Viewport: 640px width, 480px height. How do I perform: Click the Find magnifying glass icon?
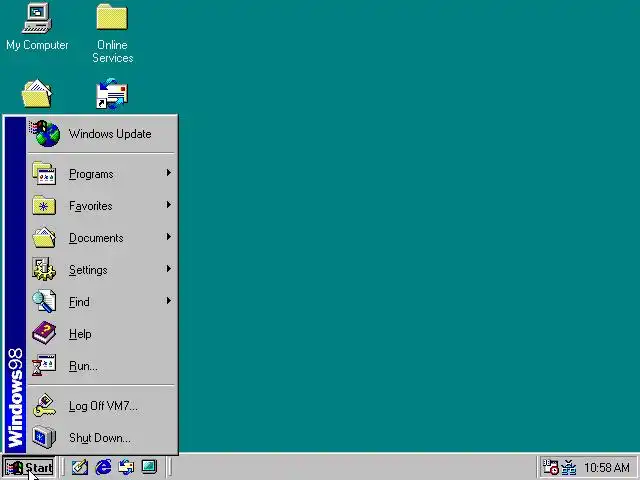(x=44, y=301)
